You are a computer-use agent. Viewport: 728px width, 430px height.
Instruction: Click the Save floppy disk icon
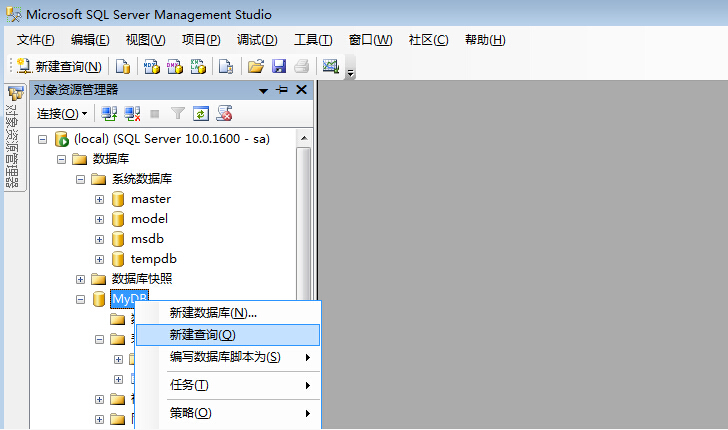coord(279,66)
